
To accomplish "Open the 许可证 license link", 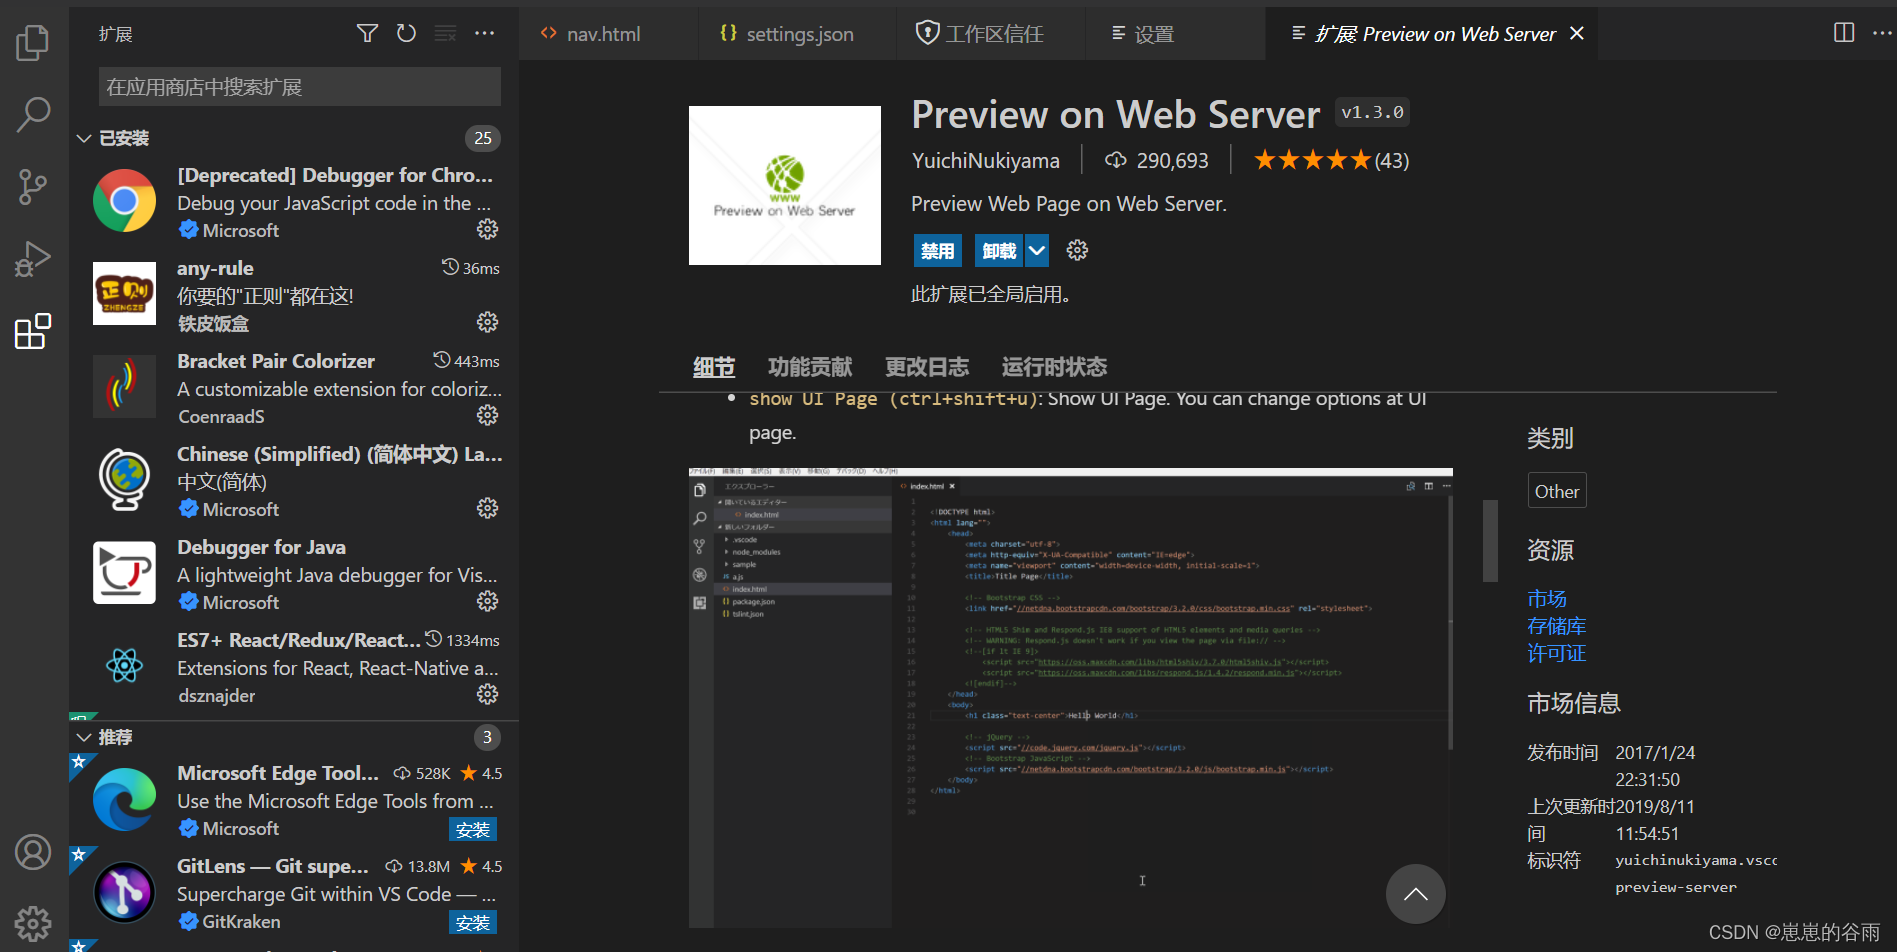I will (1556, 653).
